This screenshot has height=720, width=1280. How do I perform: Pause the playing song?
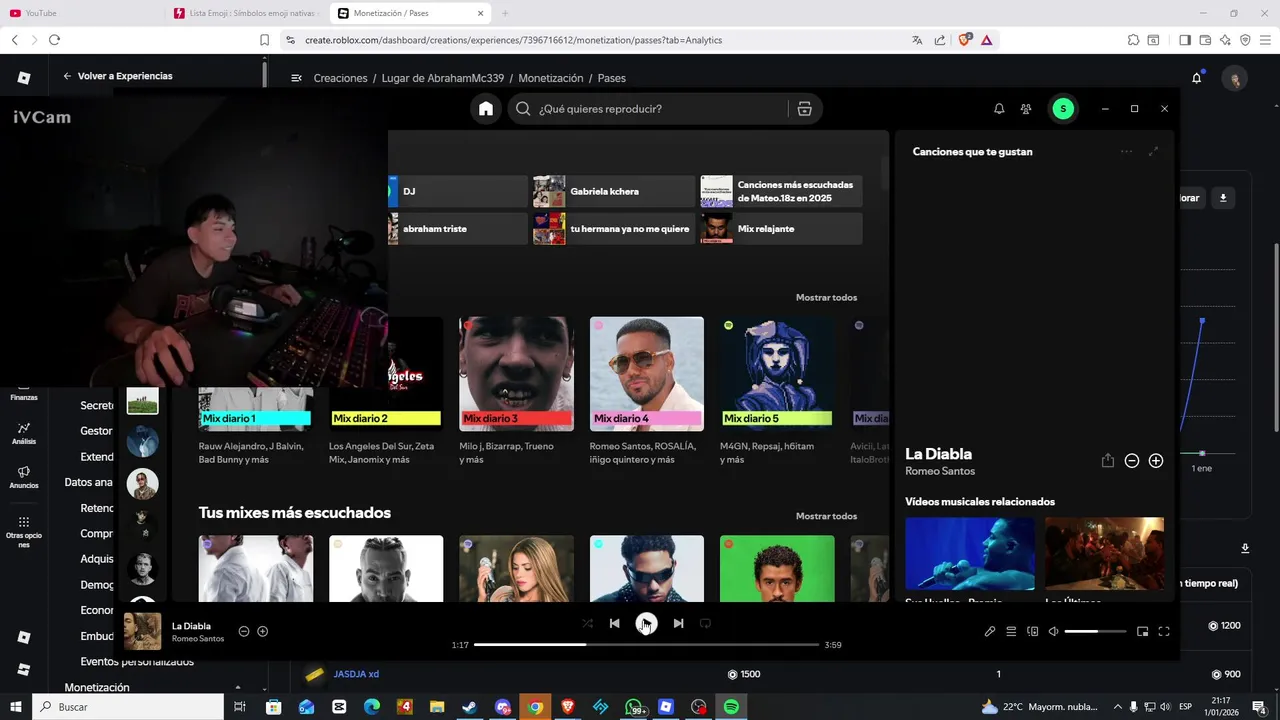647,623
